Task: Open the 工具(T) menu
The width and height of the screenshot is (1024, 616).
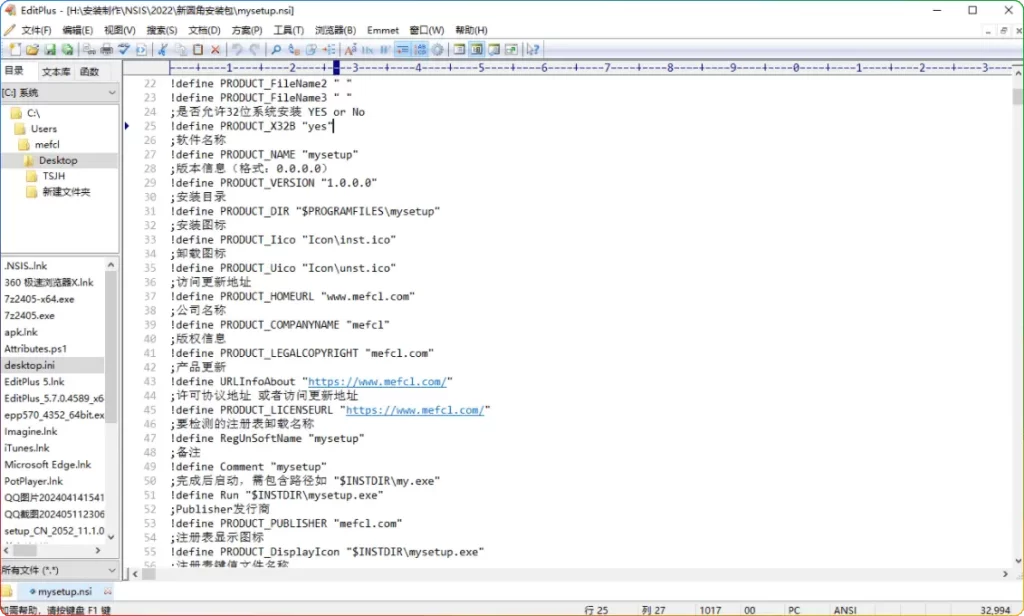Action: [x=289, y=30]
